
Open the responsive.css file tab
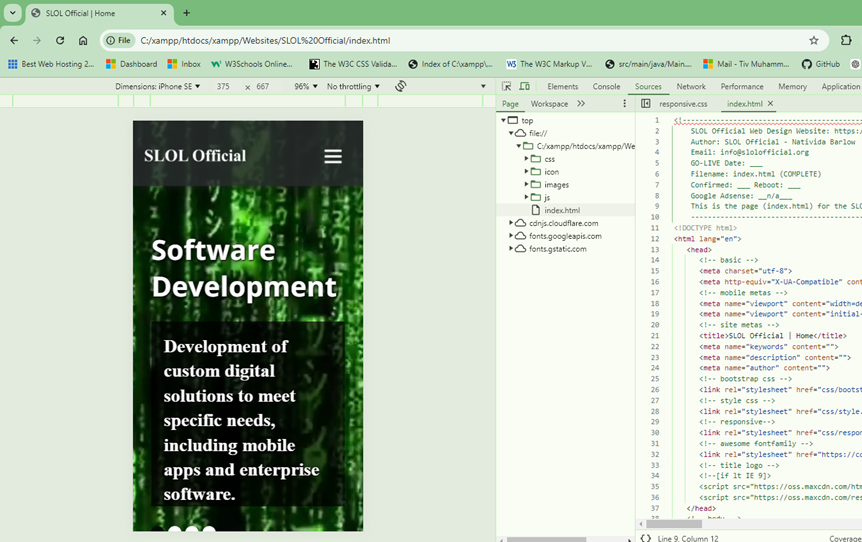(x=683, y=104)
